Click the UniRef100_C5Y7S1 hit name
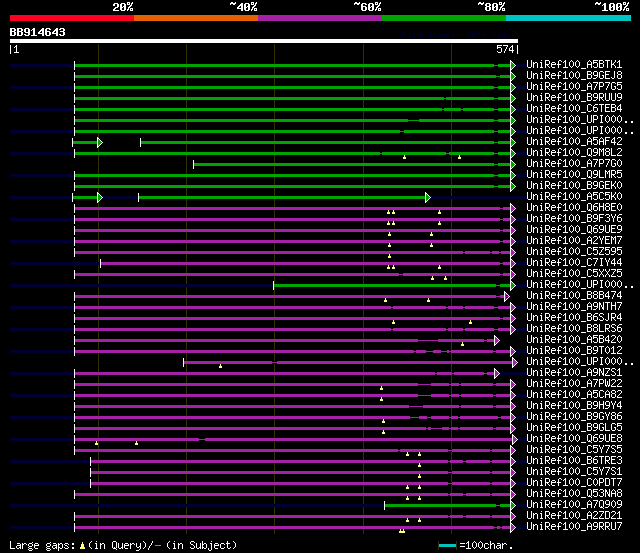 click(x=574, y=472)
